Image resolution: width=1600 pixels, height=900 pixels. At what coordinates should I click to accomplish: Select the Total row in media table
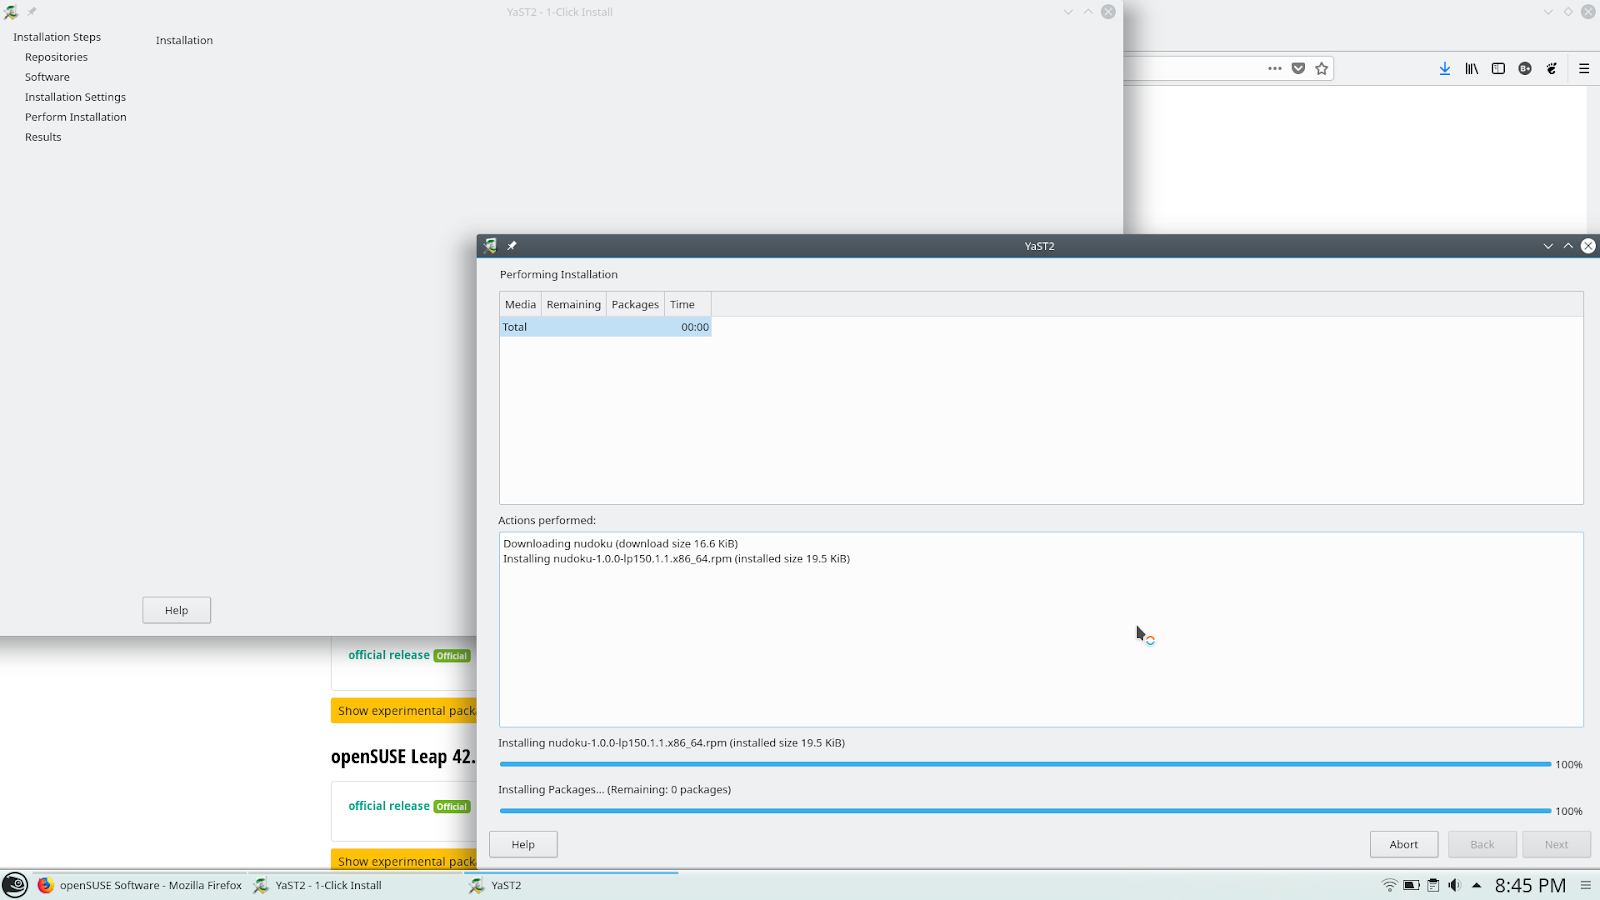click(605, 327)
